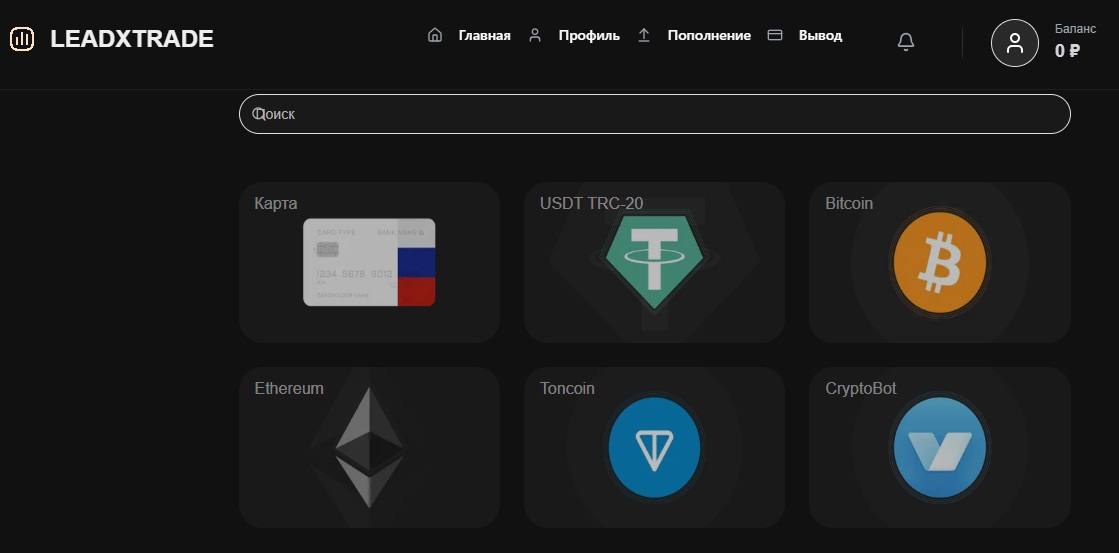This screenshot has width=1119, height=553.
Task: Open the Пополнение menu item
Action: tap(709, 35)
